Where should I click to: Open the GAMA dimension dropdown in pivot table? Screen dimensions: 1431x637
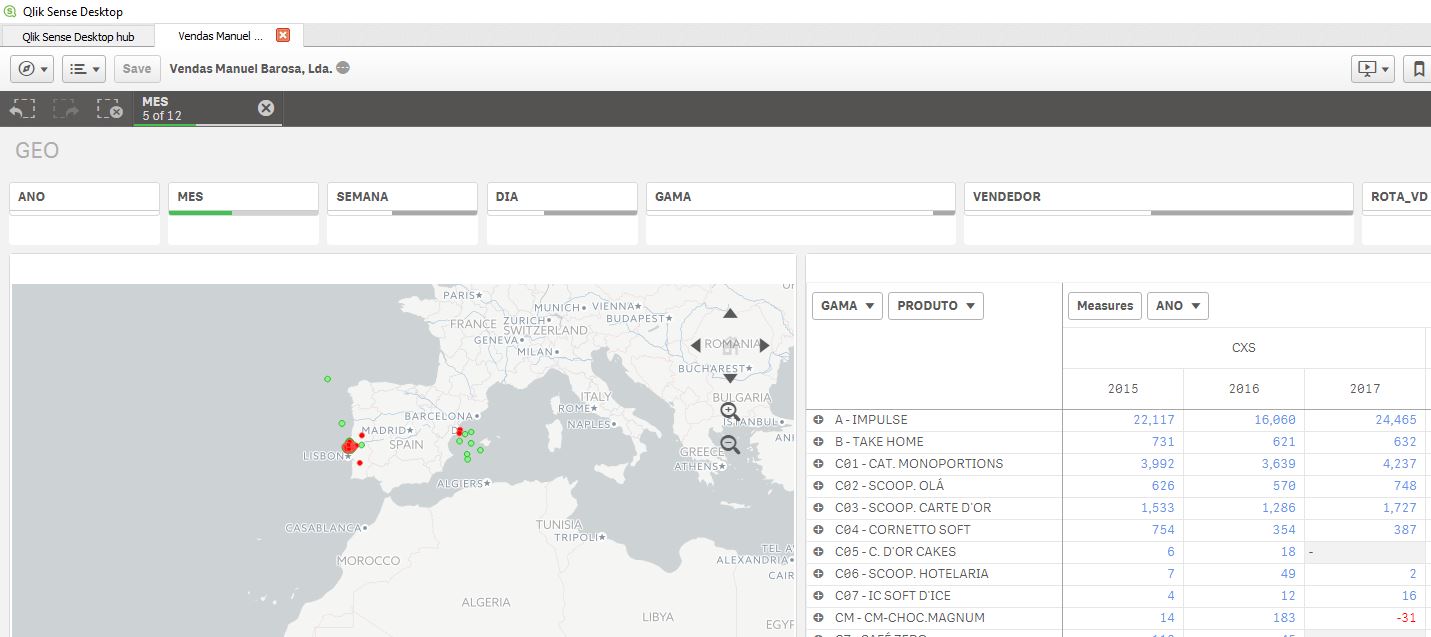pos(846,306)
